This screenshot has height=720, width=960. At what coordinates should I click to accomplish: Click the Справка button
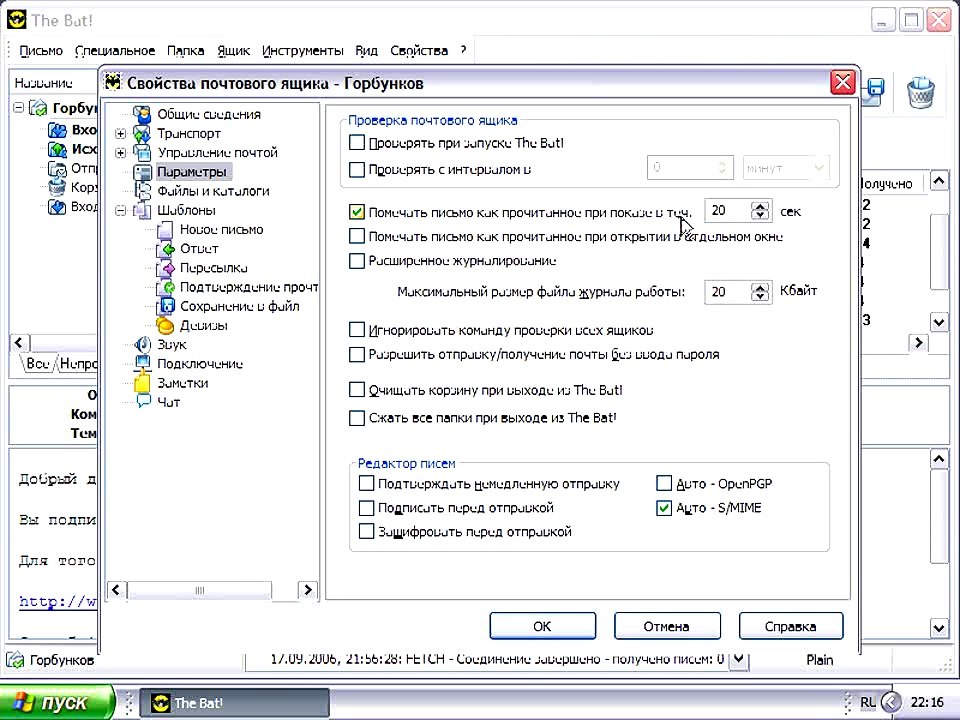click(791, 626)
